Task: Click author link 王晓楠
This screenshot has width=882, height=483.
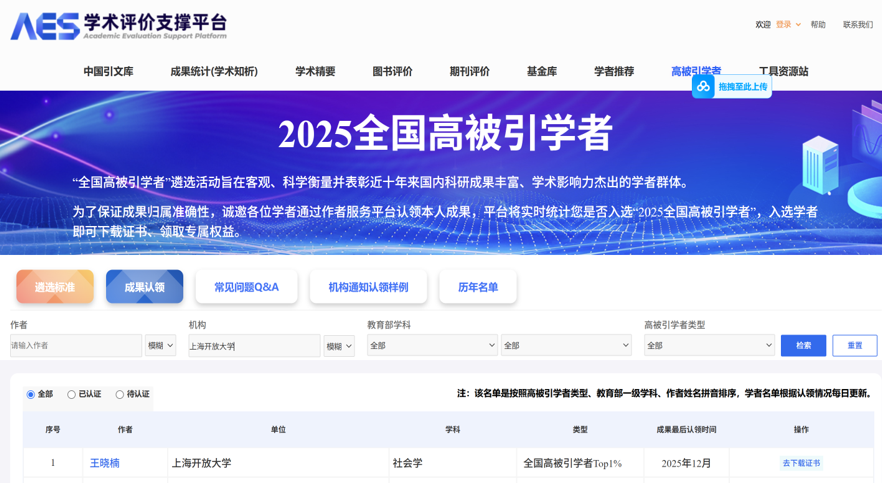Action: tap(105, 463)
